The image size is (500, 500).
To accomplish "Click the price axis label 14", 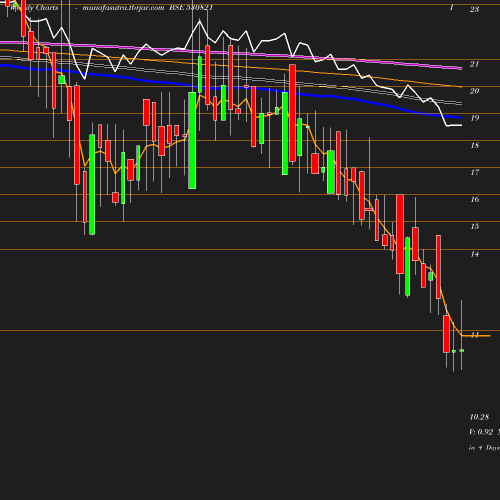I will pyautogui.click(x=475, y=254).
